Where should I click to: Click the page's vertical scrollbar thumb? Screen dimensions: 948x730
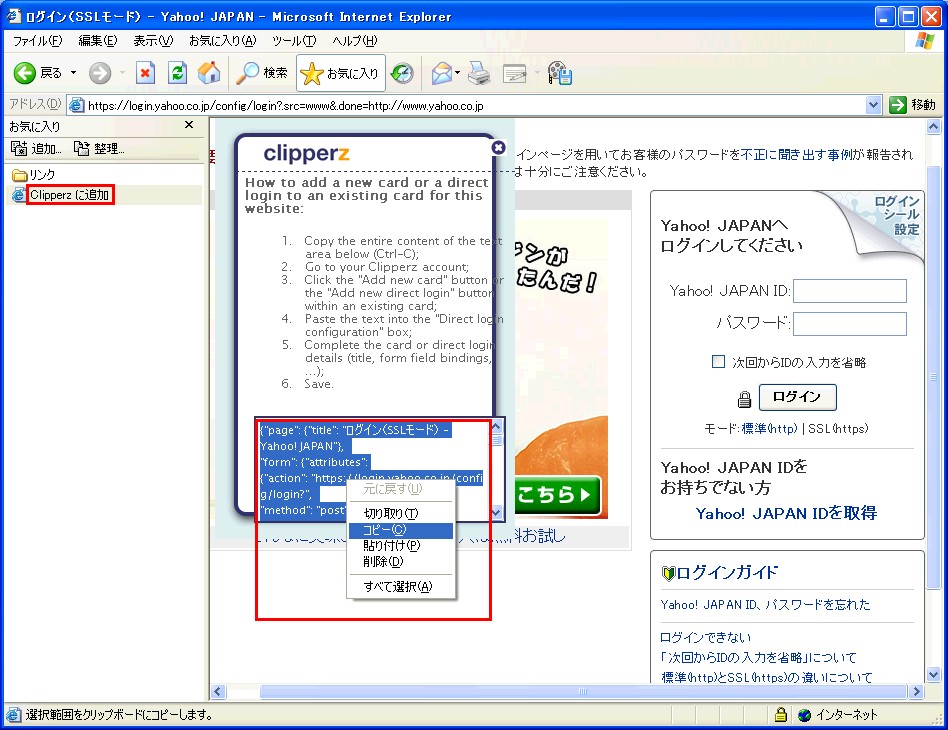(x=933, y=377)
